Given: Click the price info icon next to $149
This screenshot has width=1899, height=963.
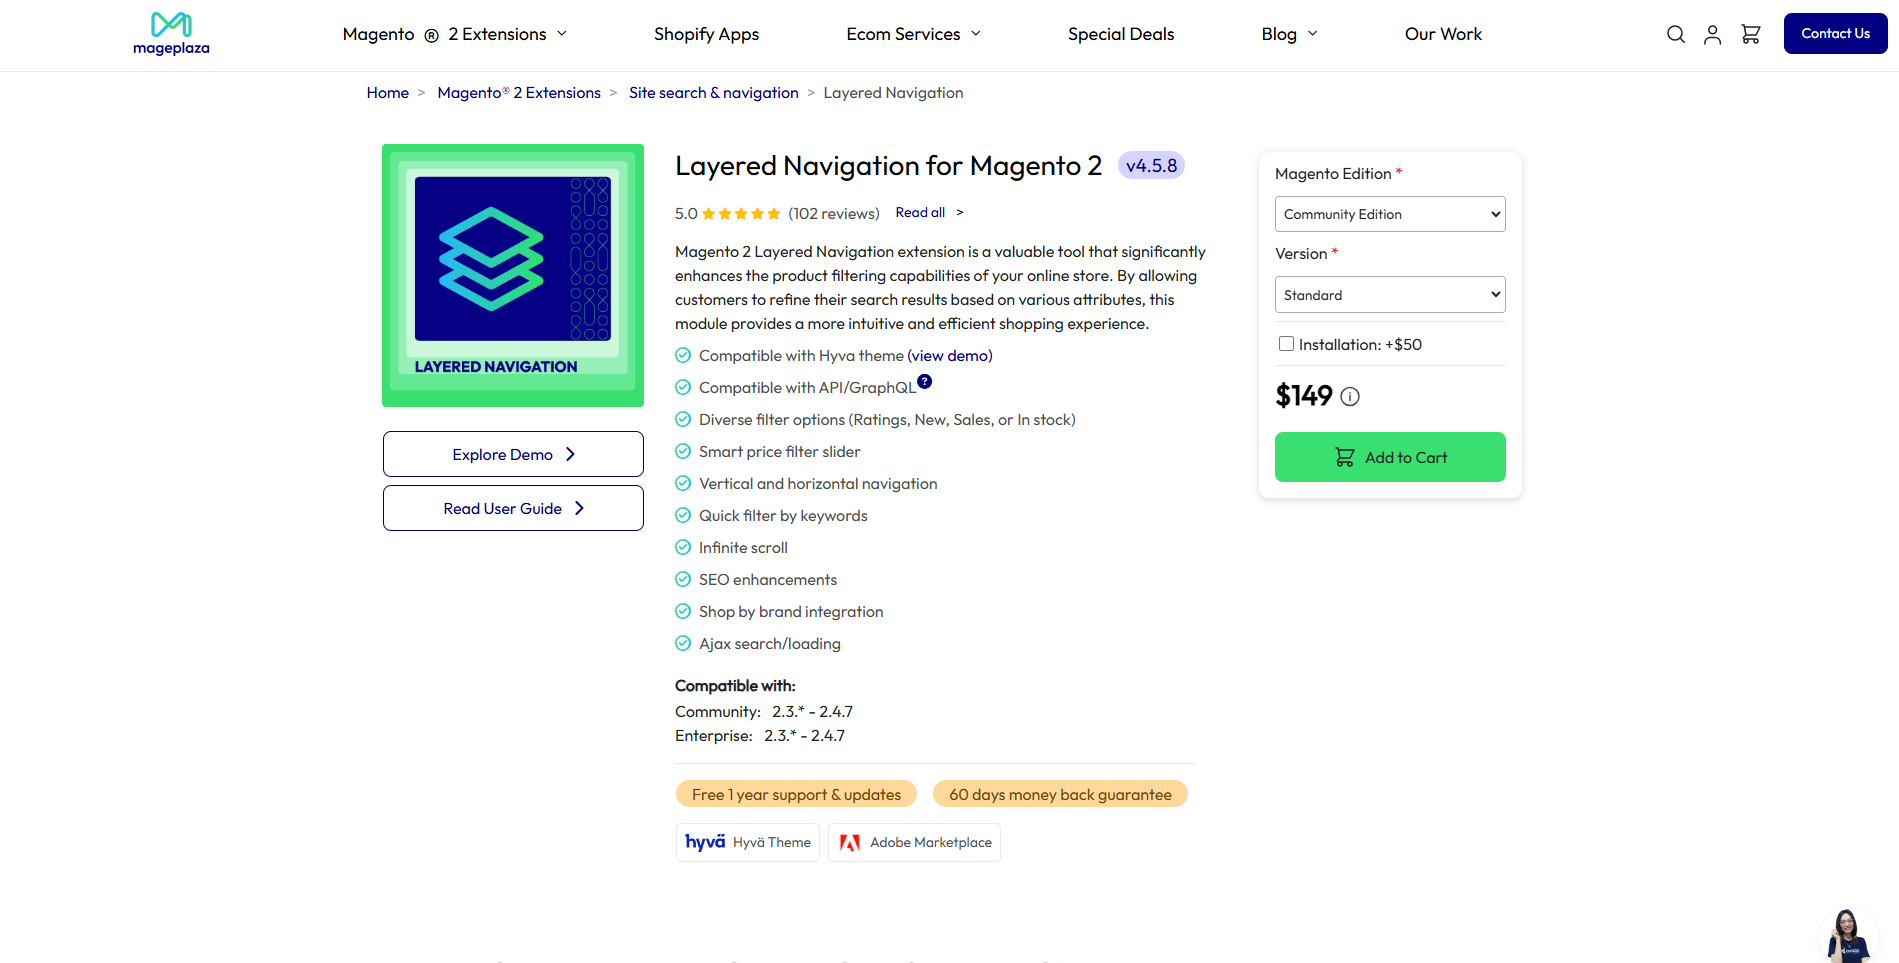Looking at the screenshot, I should (1350, 396).
